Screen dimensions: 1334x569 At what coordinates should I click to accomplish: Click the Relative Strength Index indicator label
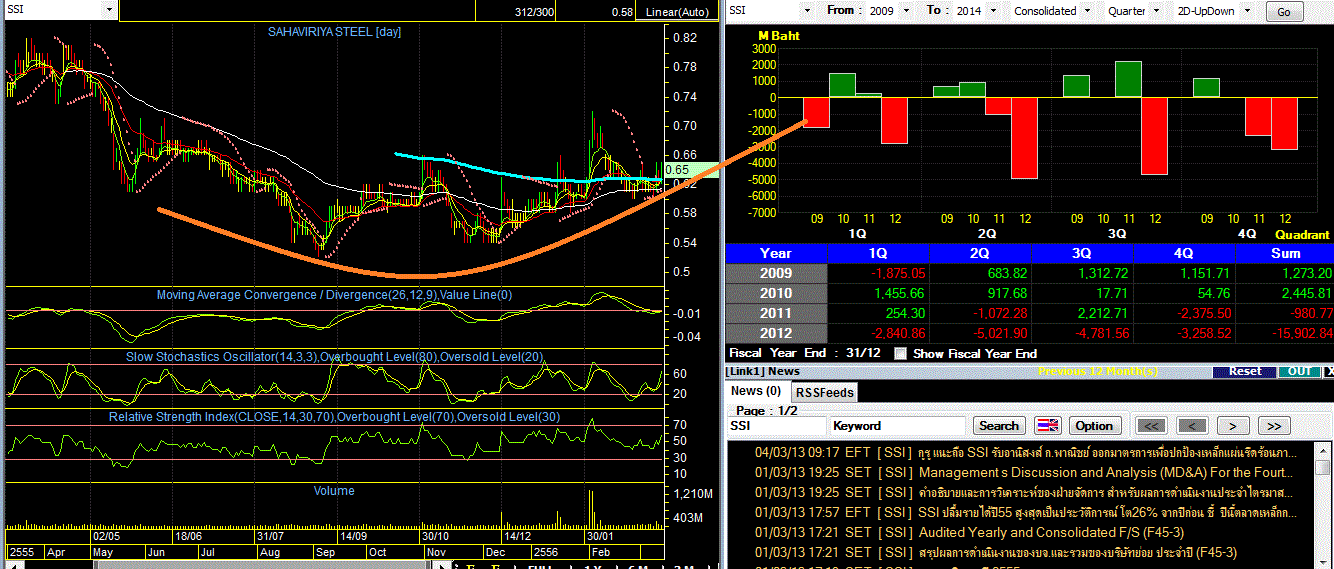tap(334, 416)
